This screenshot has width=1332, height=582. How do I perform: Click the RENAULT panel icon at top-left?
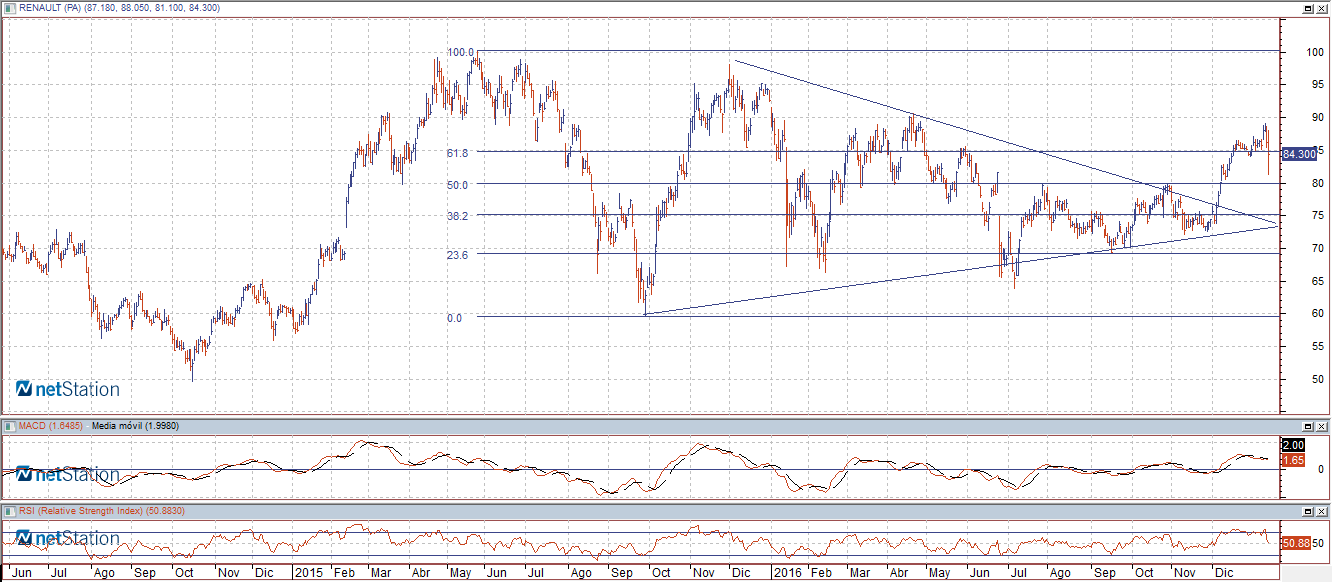point(9,7)
